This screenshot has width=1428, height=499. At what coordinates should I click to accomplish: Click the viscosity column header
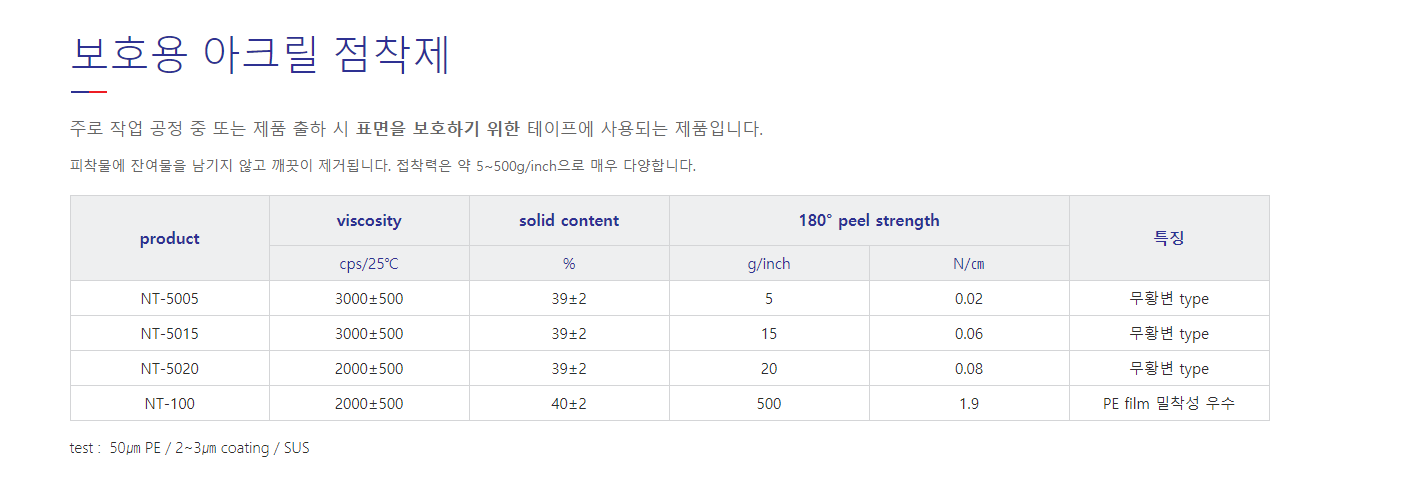coord(369,221)
